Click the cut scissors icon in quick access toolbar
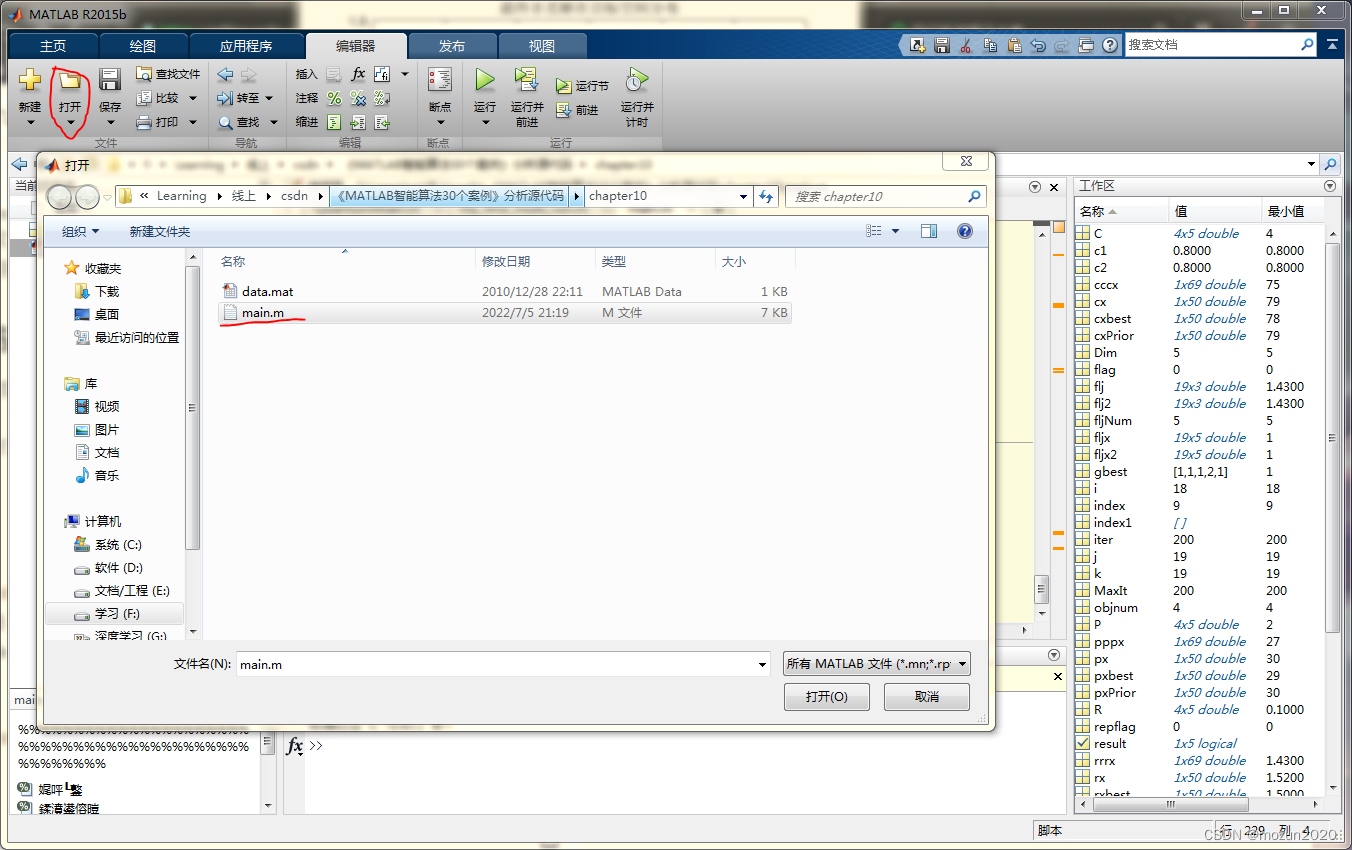The width and height of the screenshot is (1352, 850). (966, 45)
